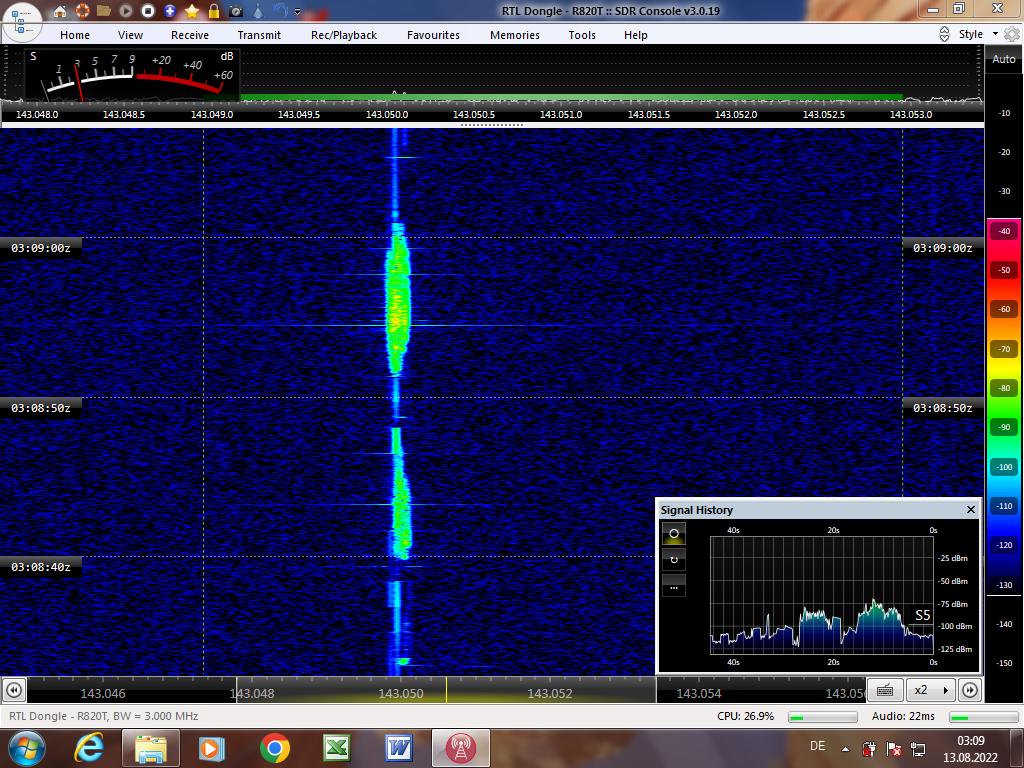Open the Help ribbon tab
The width and height of the screenshot is (1024, 768).
[635, 35]
